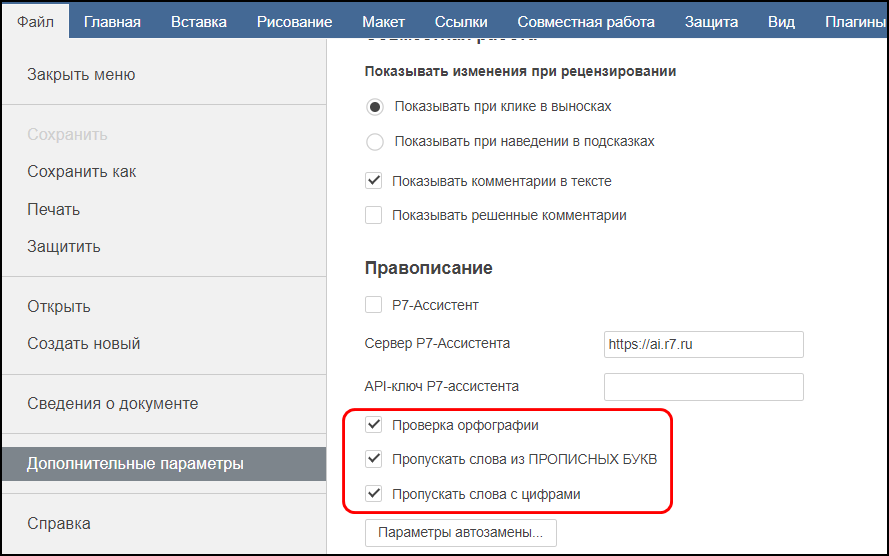889x556 pixels.
Task: Open the Макет tab
Action: (383, 22)
